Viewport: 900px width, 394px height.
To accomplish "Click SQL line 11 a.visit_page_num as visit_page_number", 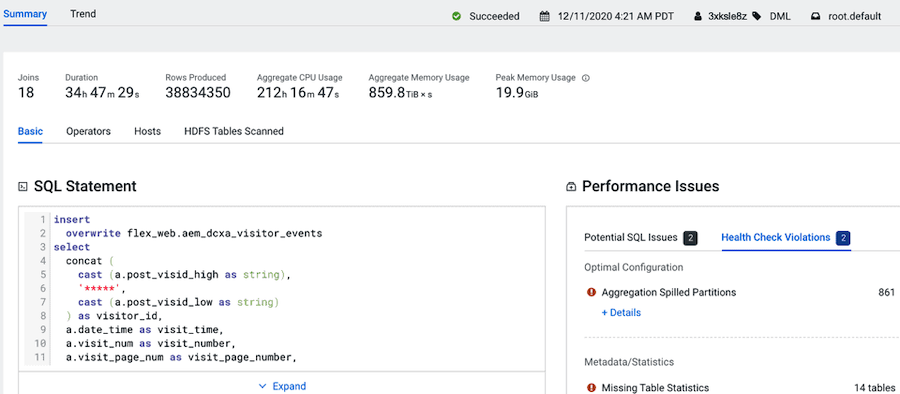I will (181, 358).
